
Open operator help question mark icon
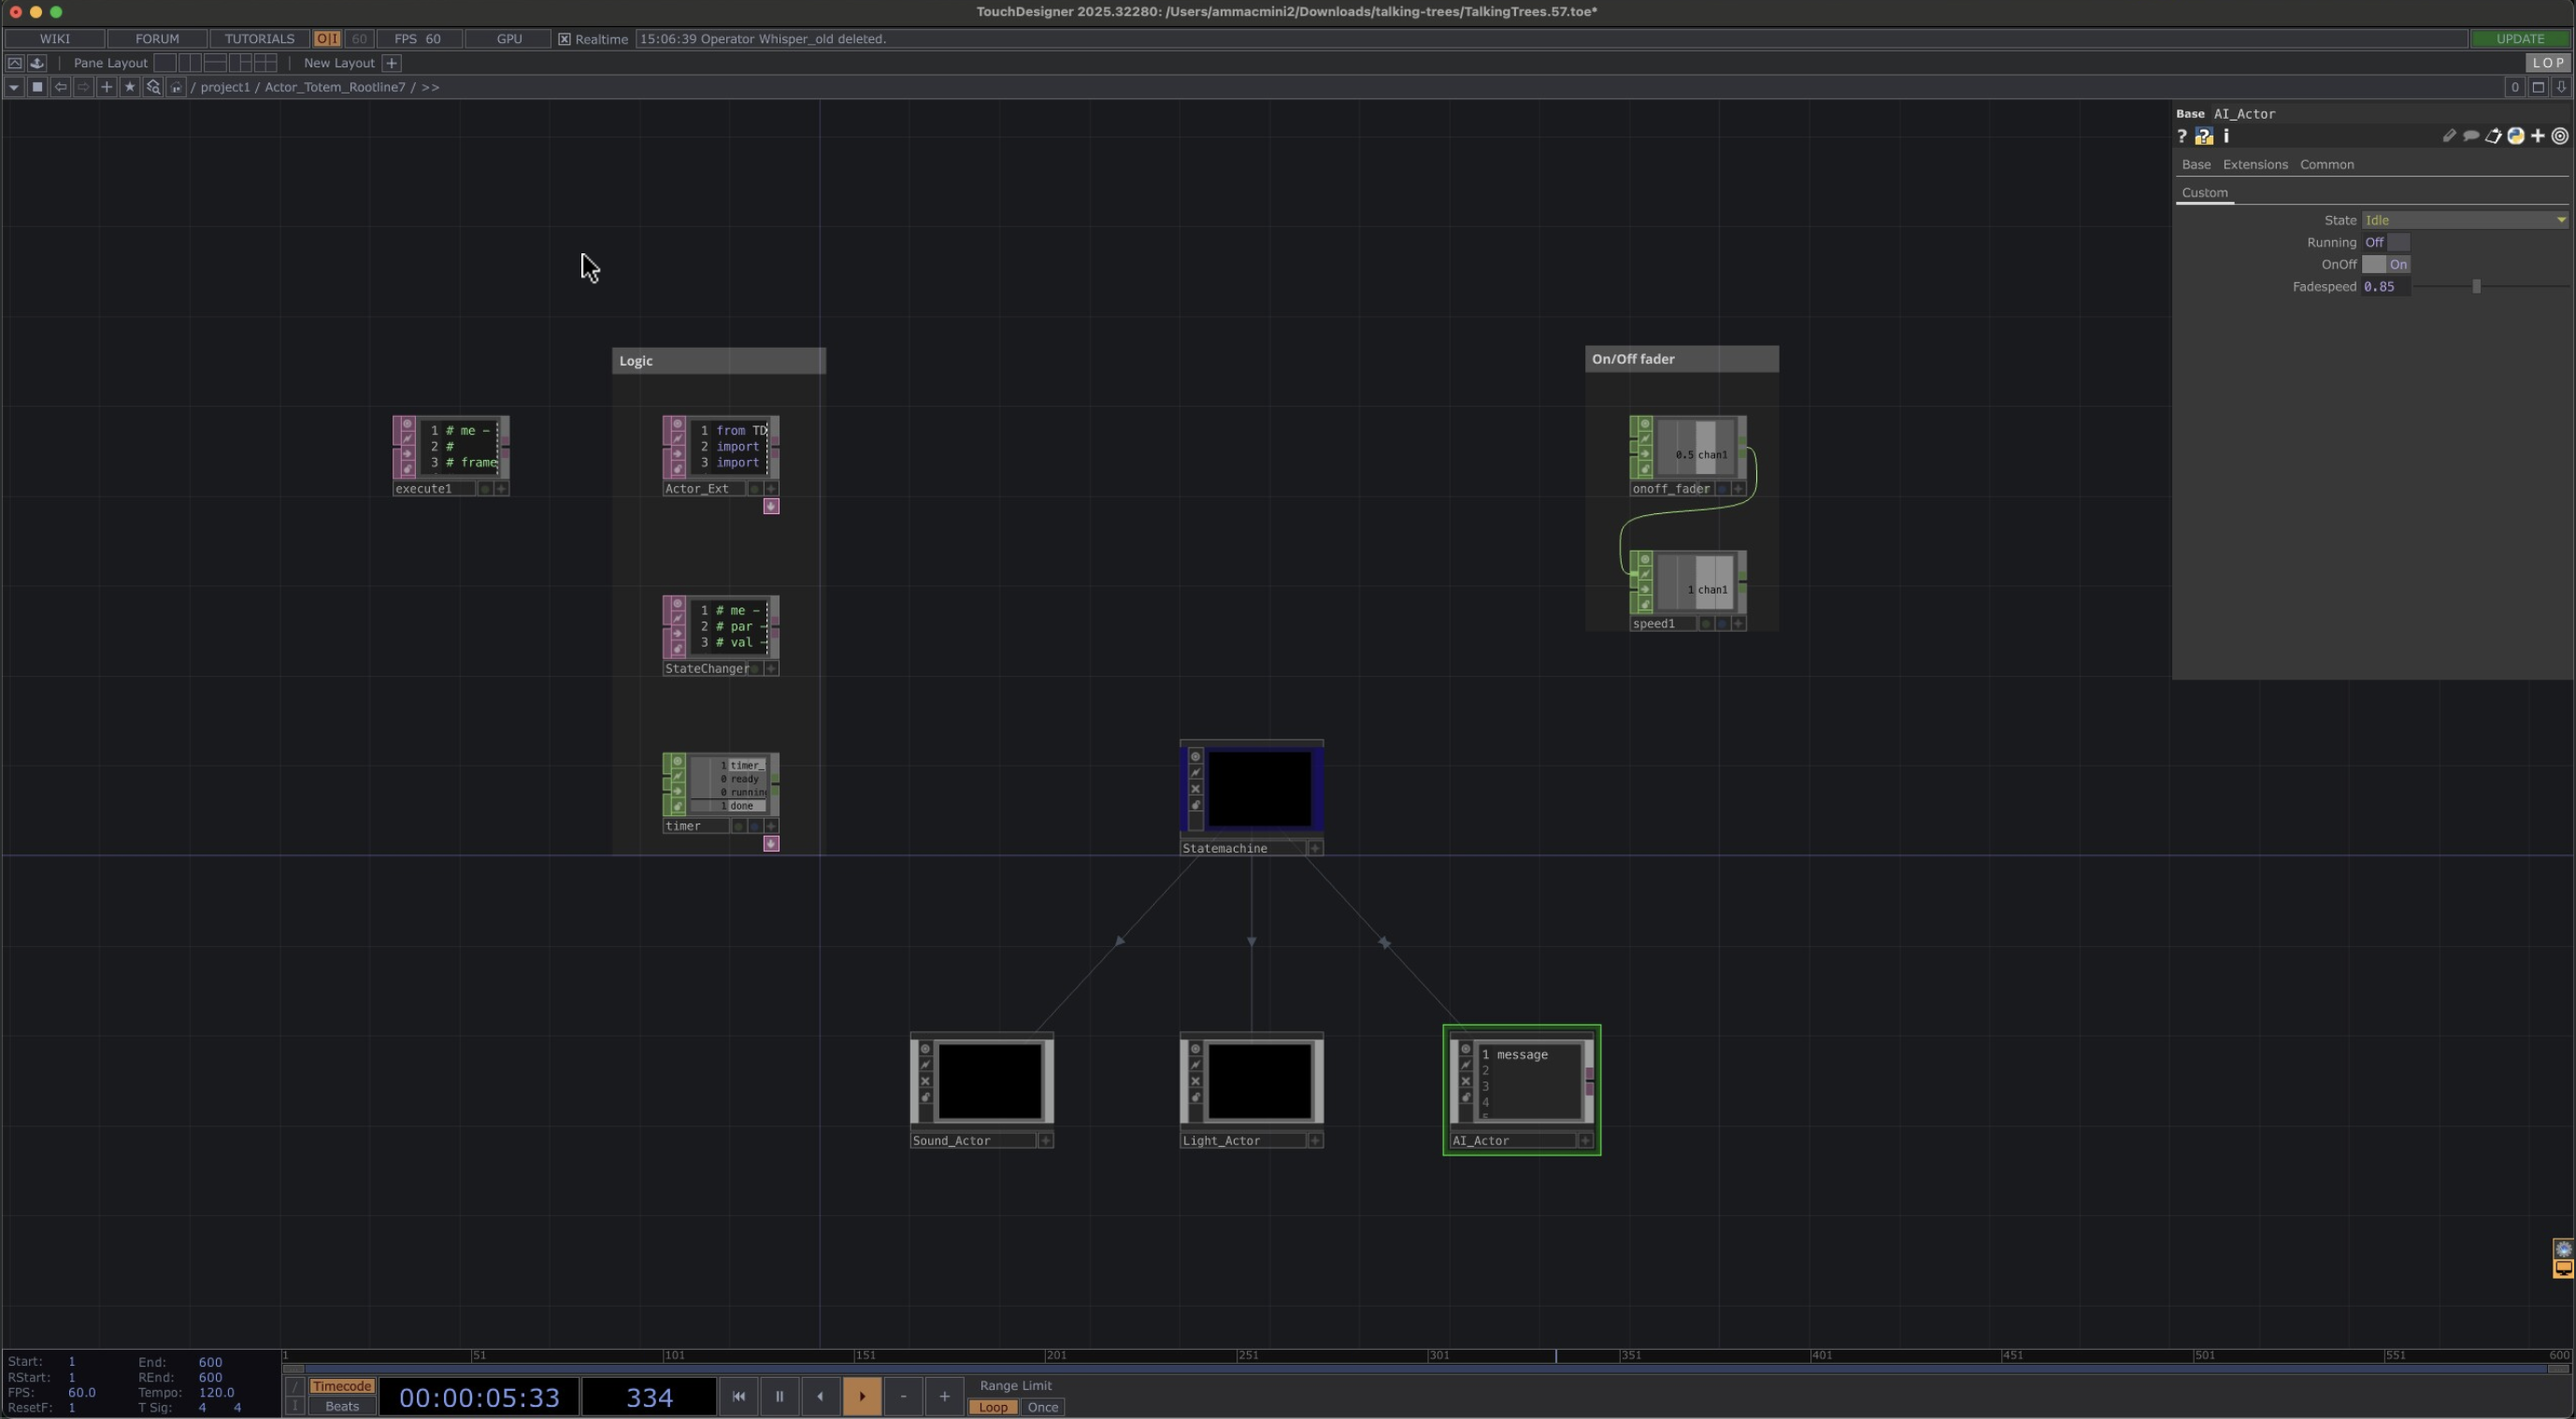[2182, 136]
